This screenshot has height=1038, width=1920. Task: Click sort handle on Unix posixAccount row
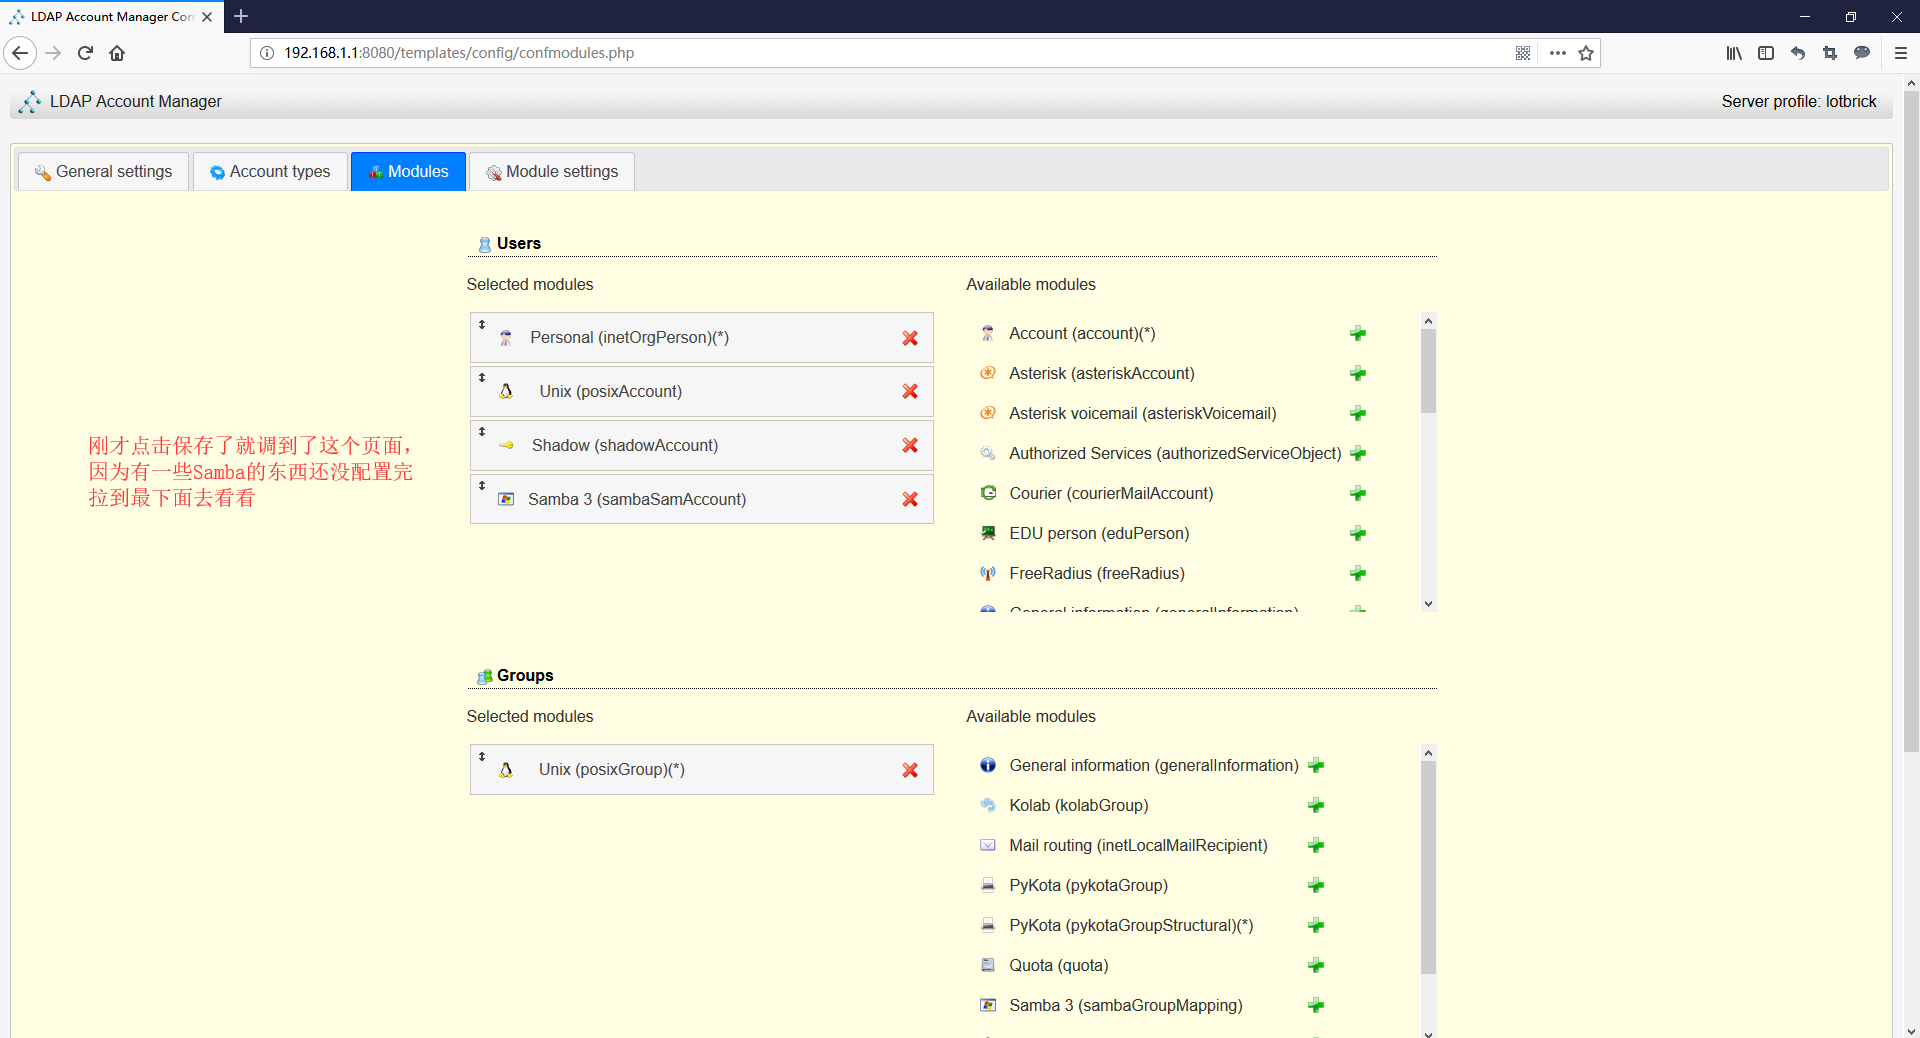coord(482,377)
